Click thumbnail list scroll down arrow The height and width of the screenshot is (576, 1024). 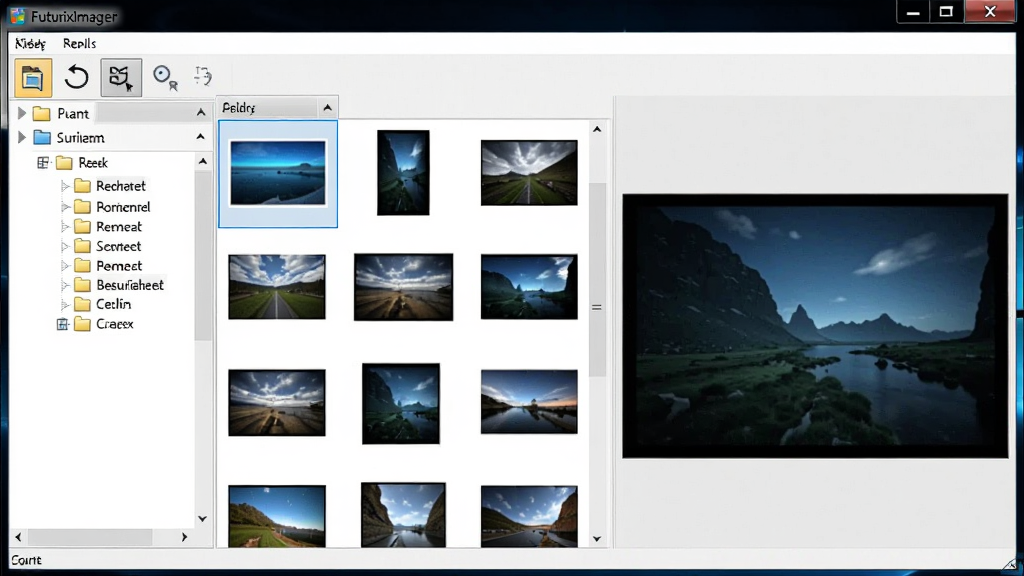(597, 539)
